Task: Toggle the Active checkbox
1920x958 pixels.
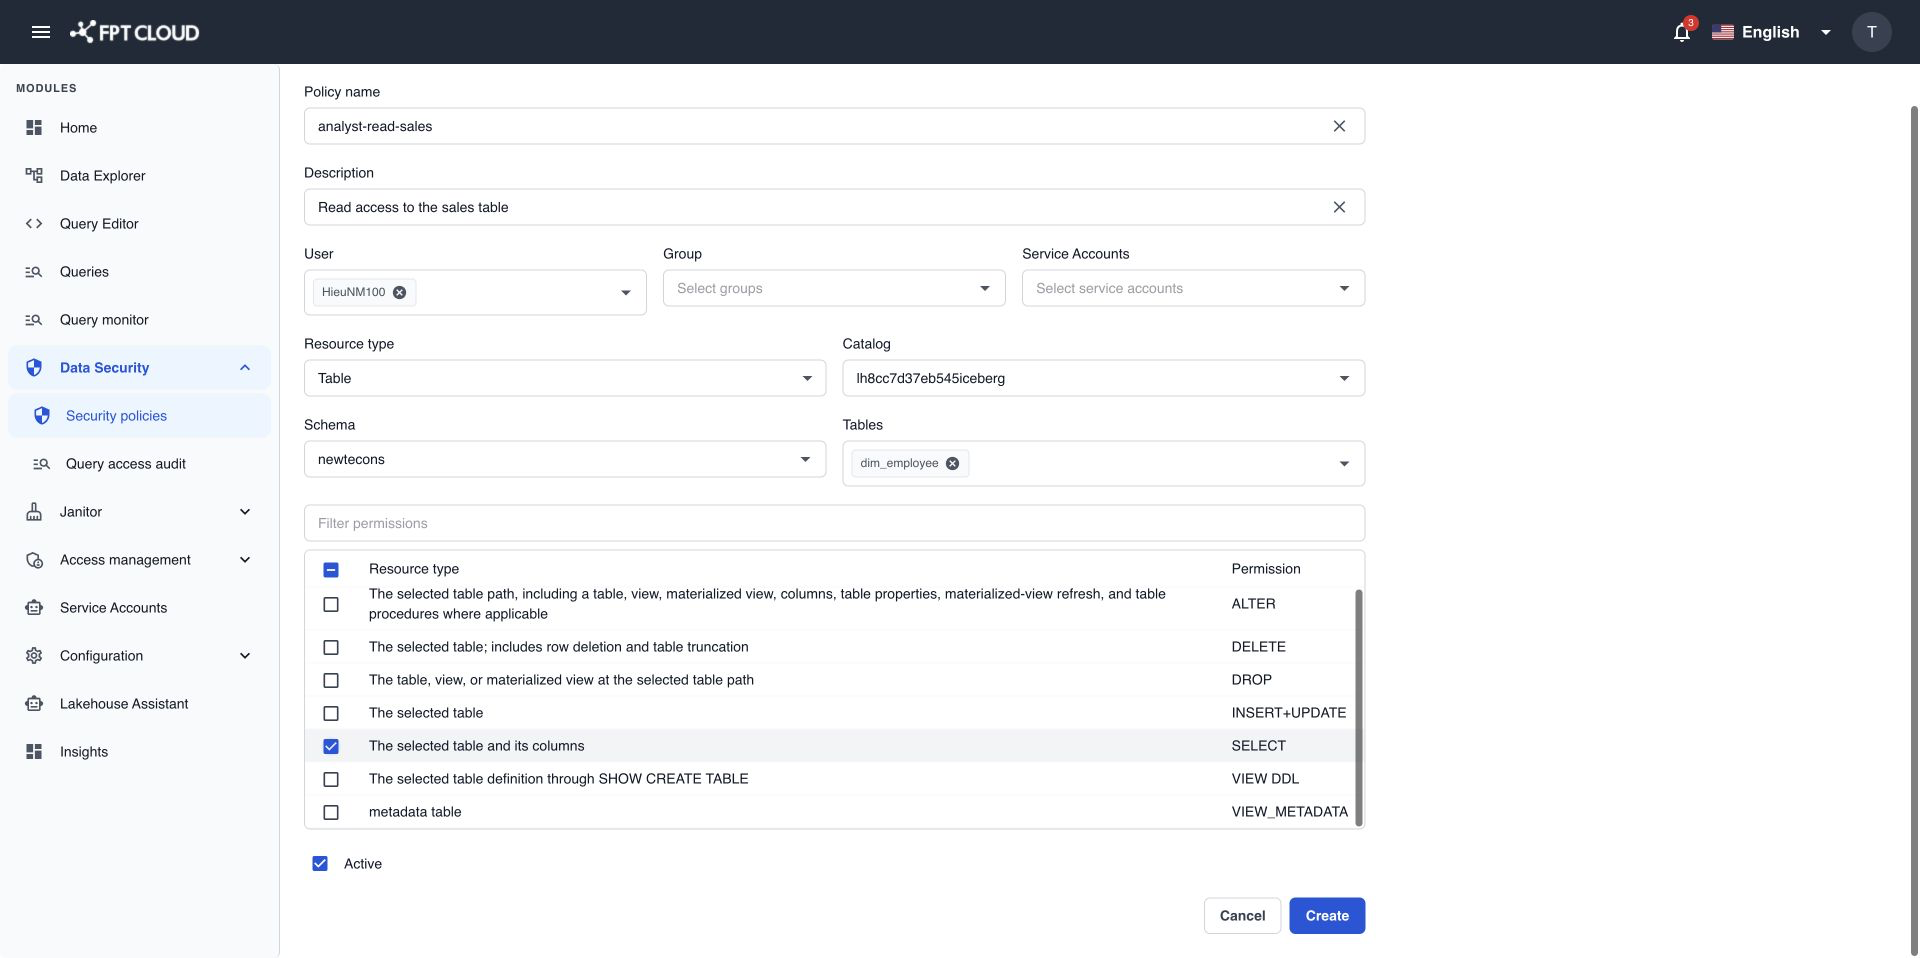Action: 320,864
